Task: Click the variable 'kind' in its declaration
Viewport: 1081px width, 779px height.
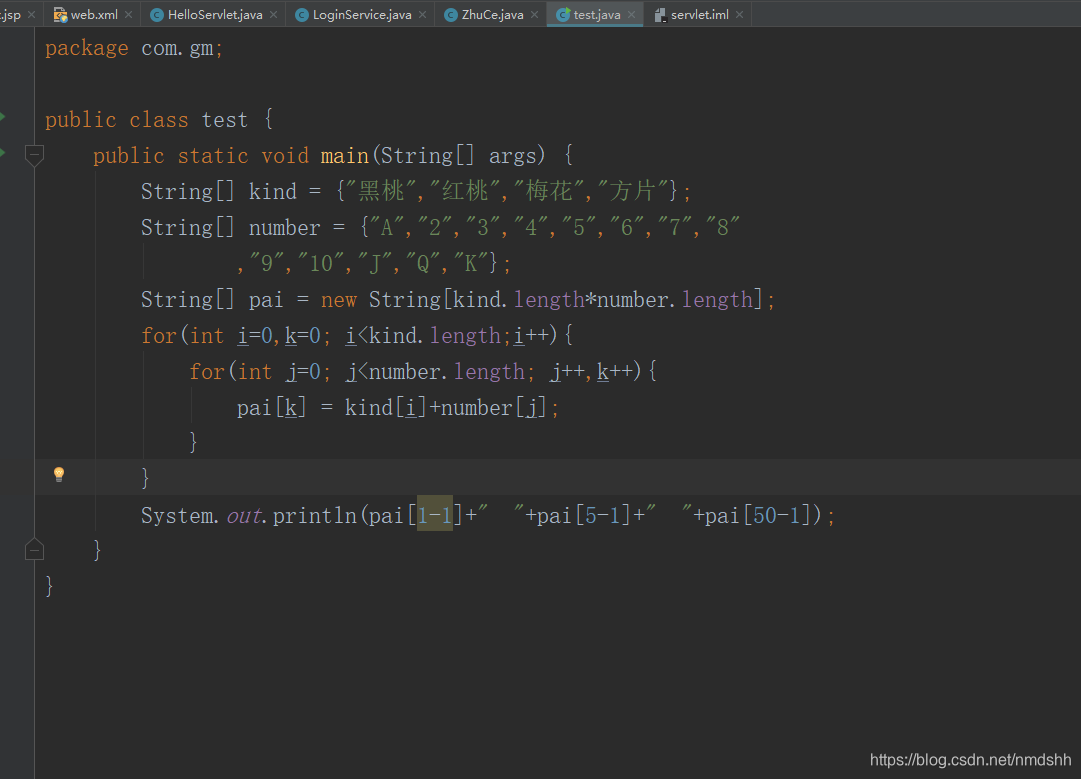Action: pos(272,192)
